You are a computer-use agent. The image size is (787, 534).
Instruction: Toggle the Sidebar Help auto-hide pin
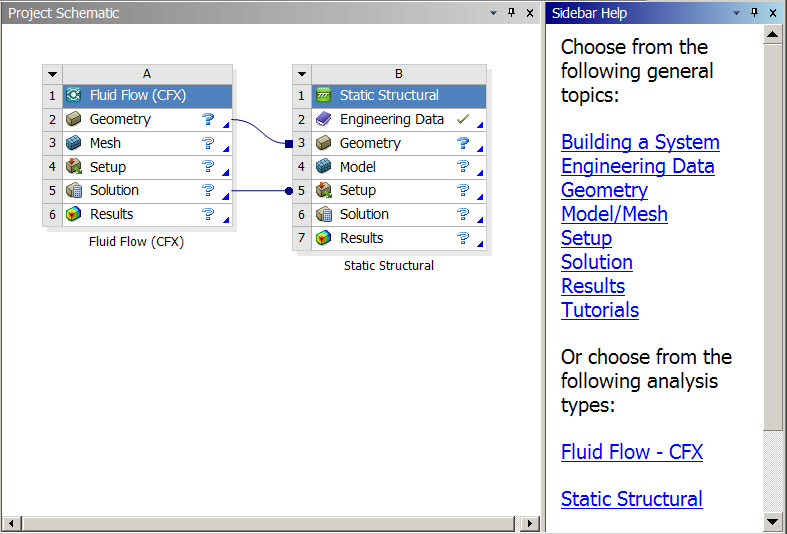click(x=755, y=13)
